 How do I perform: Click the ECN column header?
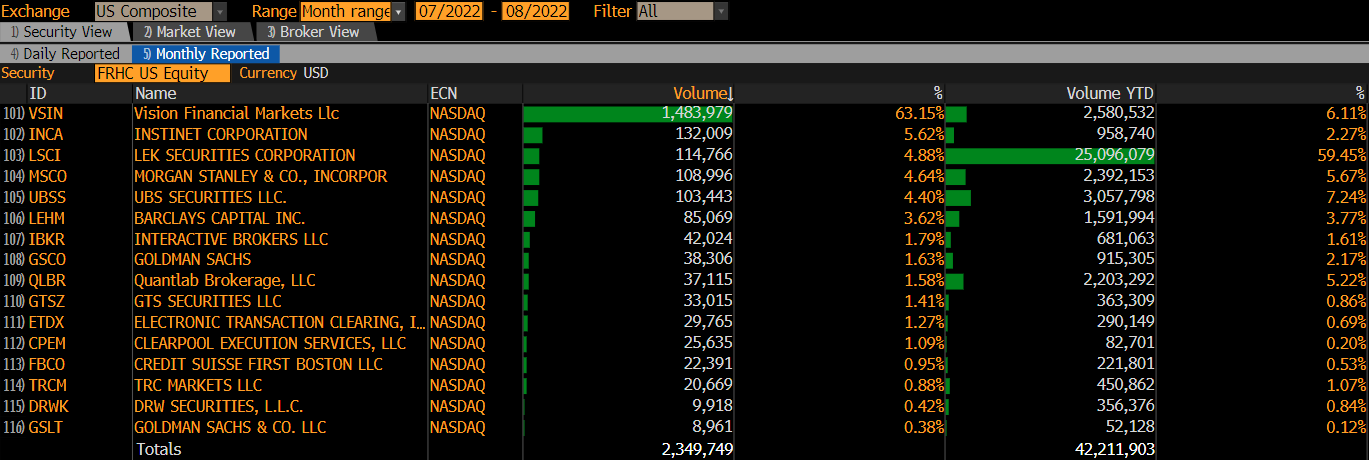click(444, 93)
